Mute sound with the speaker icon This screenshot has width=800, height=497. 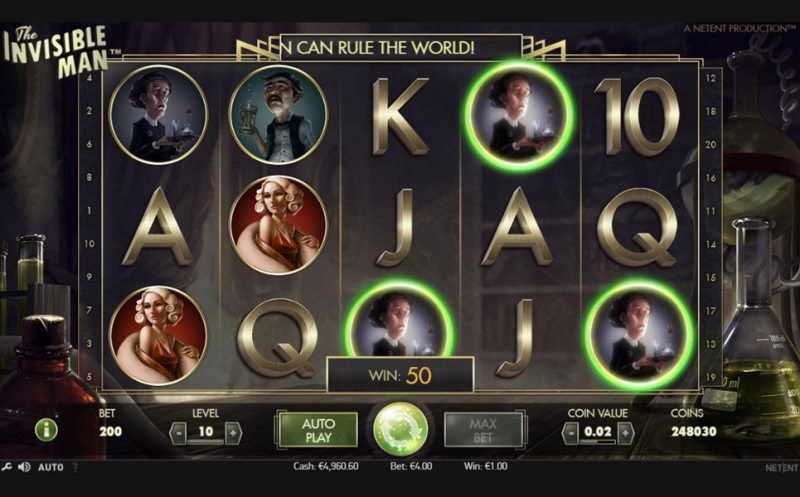(23, 466)
